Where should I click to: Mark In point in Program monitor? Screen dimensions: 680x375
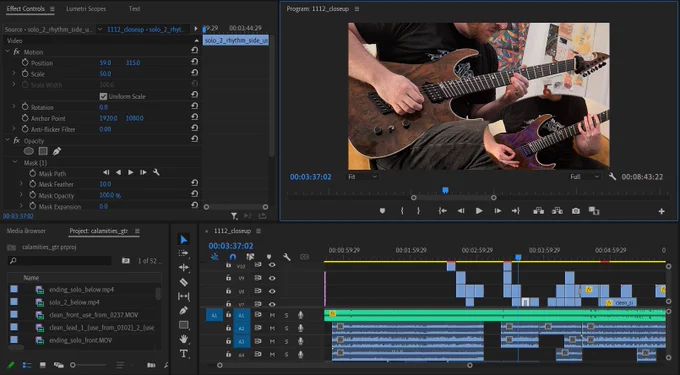402,211
